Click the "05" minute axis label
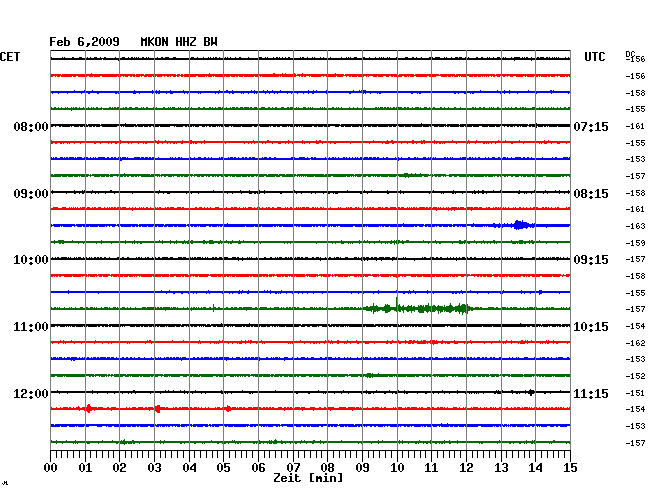The width and height of the screenshot is (650, 494). 223,467
